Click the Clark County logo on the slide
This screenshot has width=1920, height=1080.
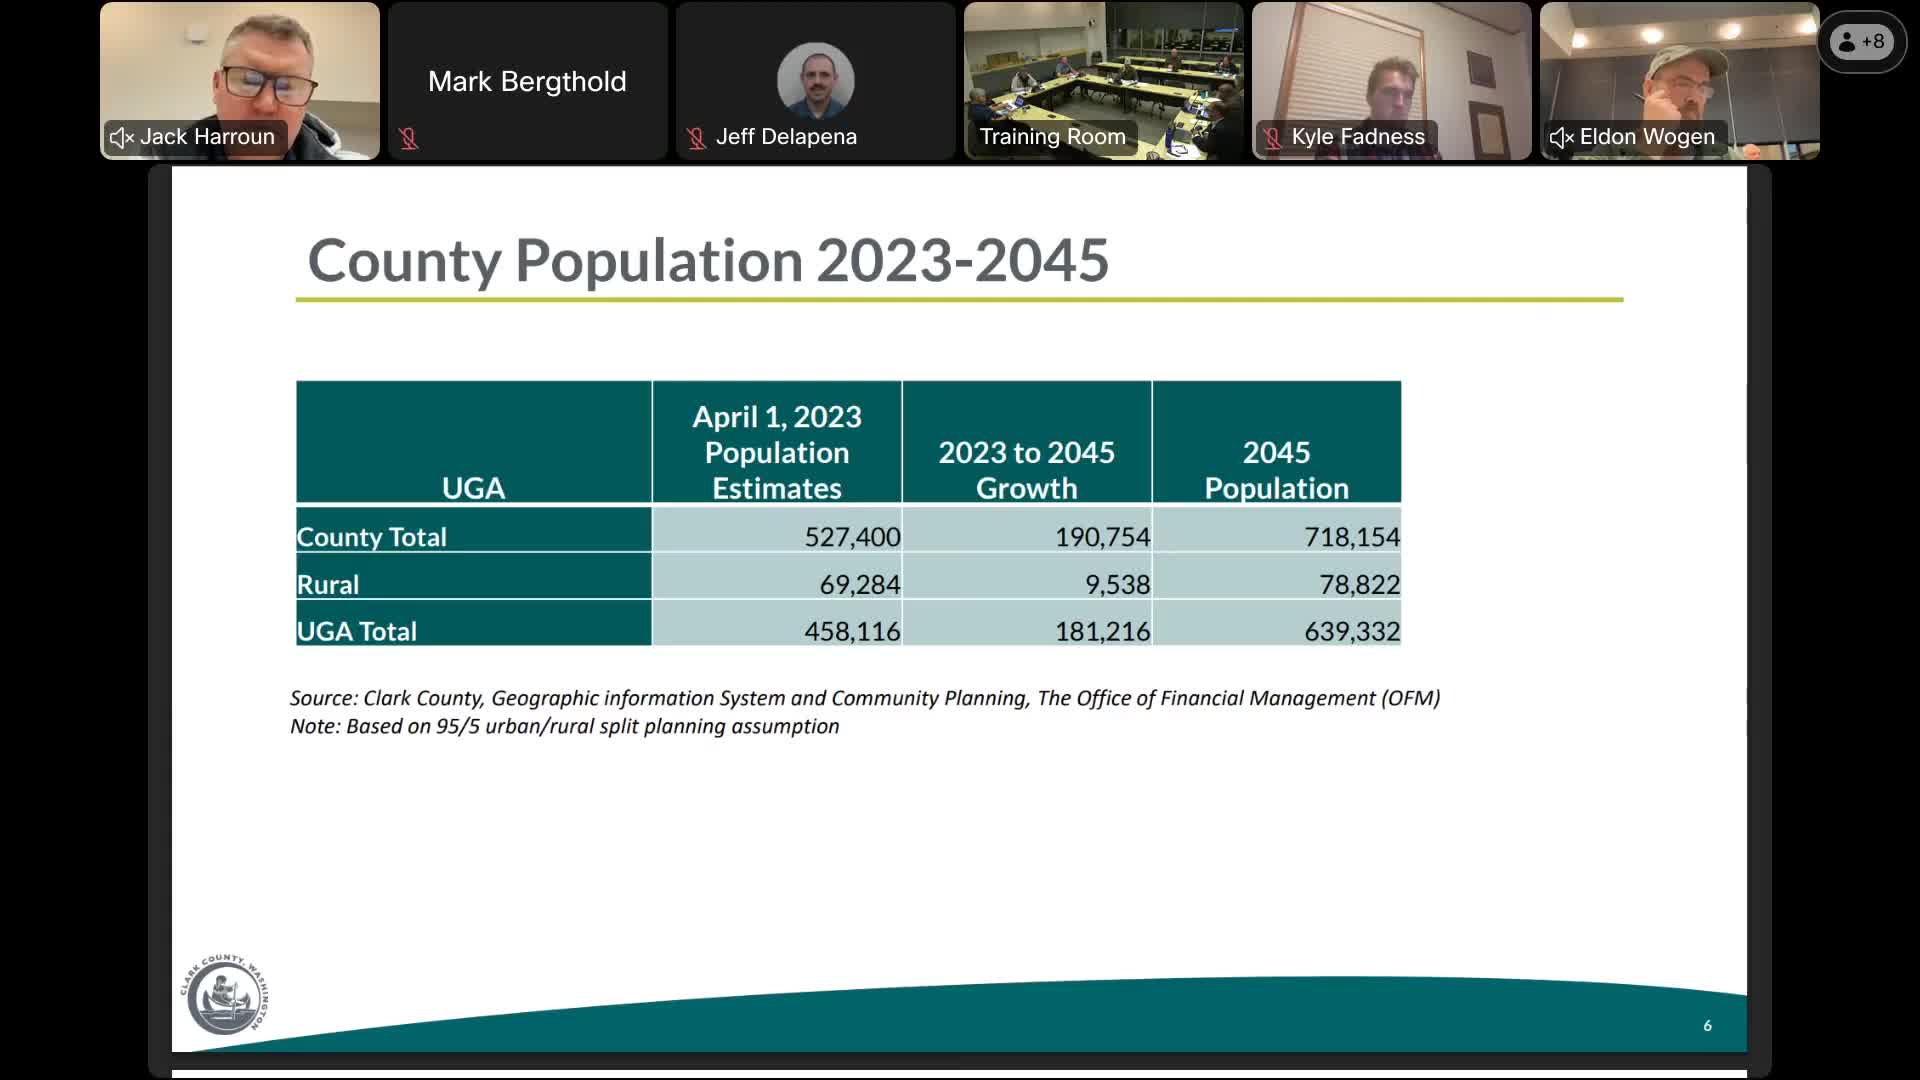tap(228, 993)
